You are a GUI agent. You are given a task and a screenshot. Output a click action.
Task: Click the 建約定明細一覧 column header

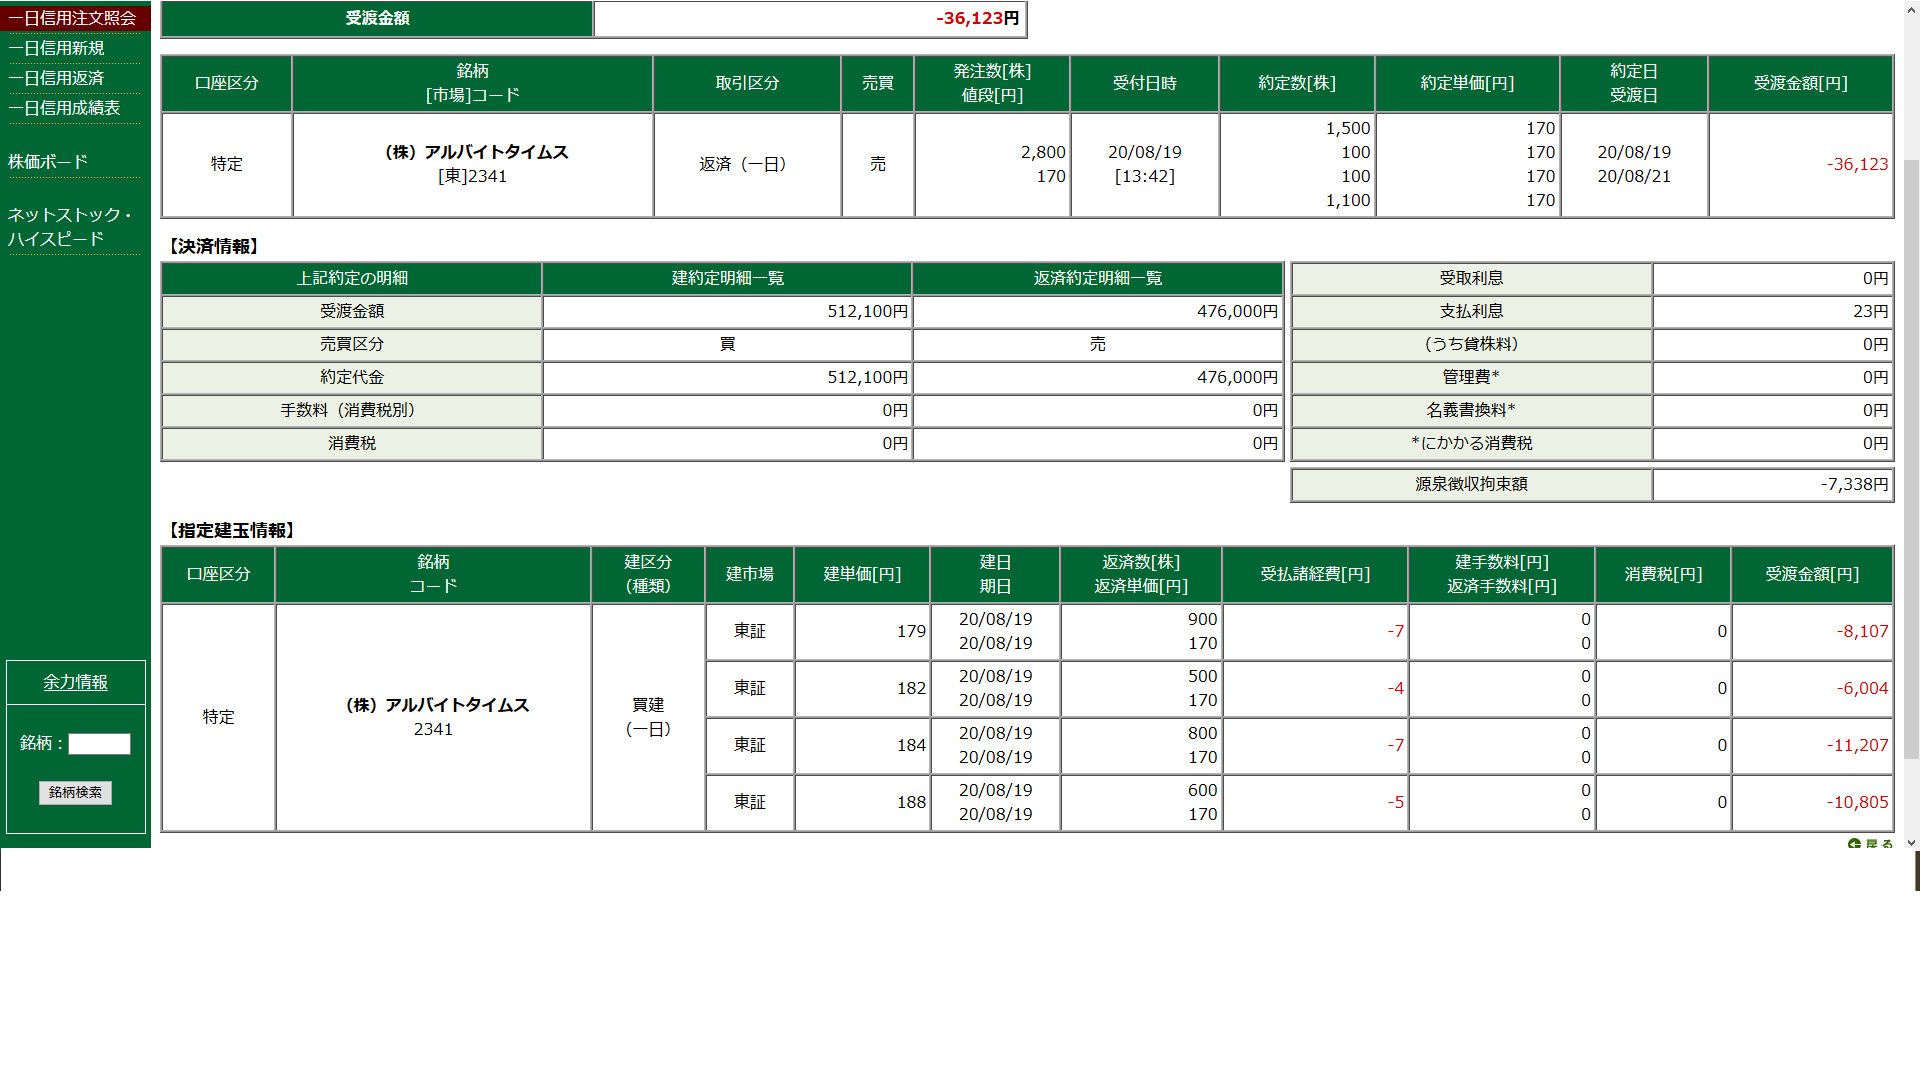(727, 278)
